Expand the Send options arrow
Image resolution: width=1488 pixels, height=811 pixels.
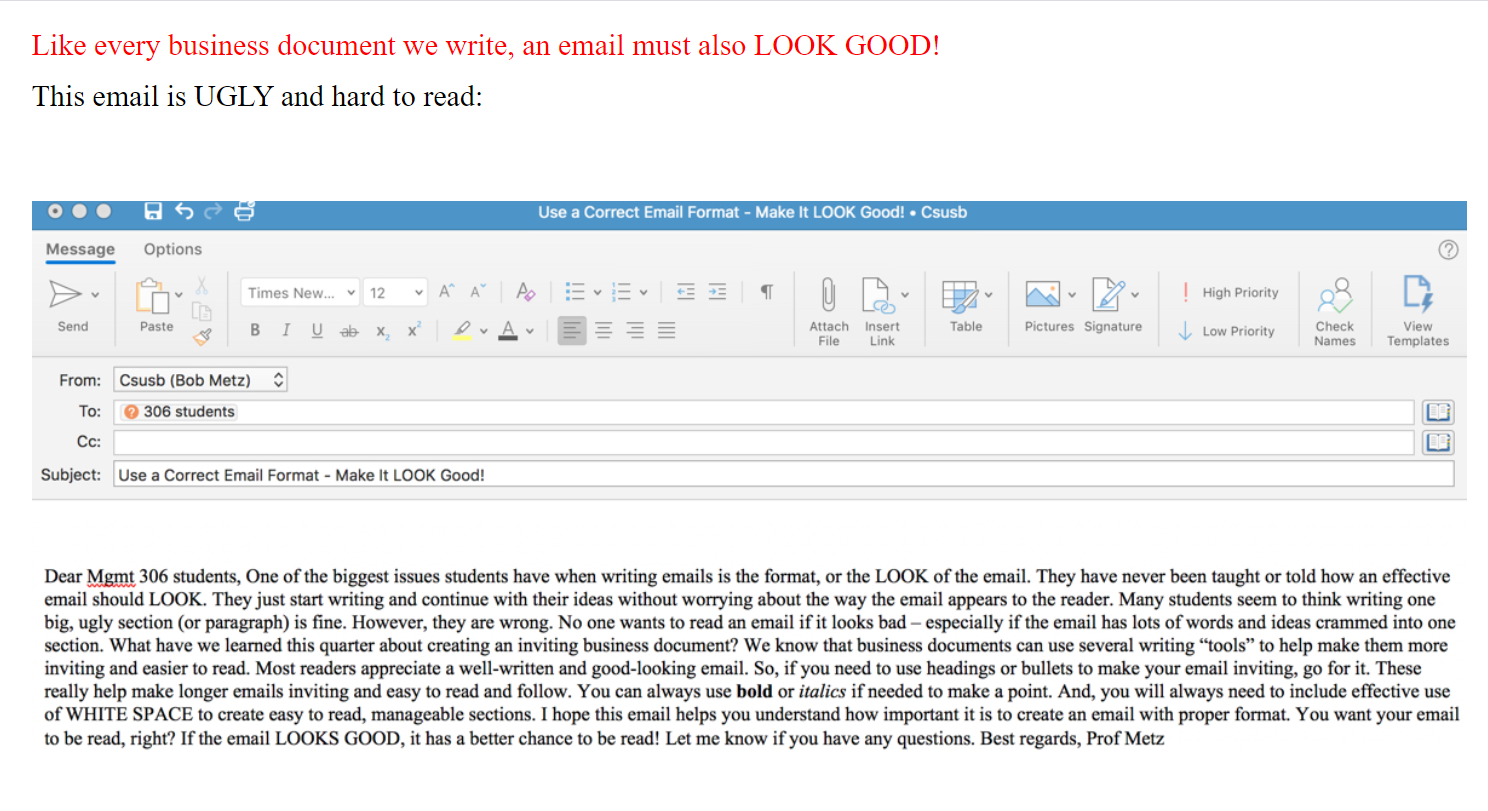click(95, 295)
